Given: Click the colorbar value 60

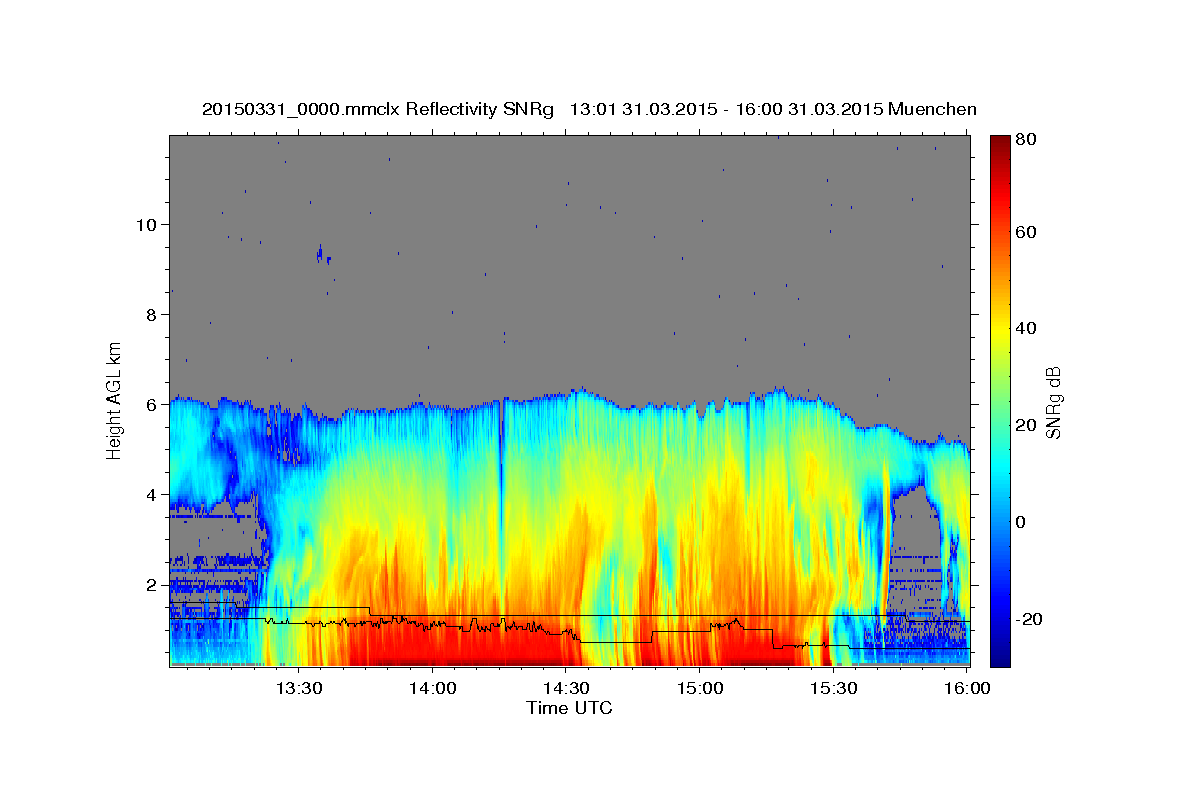Looking at the screenshot, I should coord(1024,232).
